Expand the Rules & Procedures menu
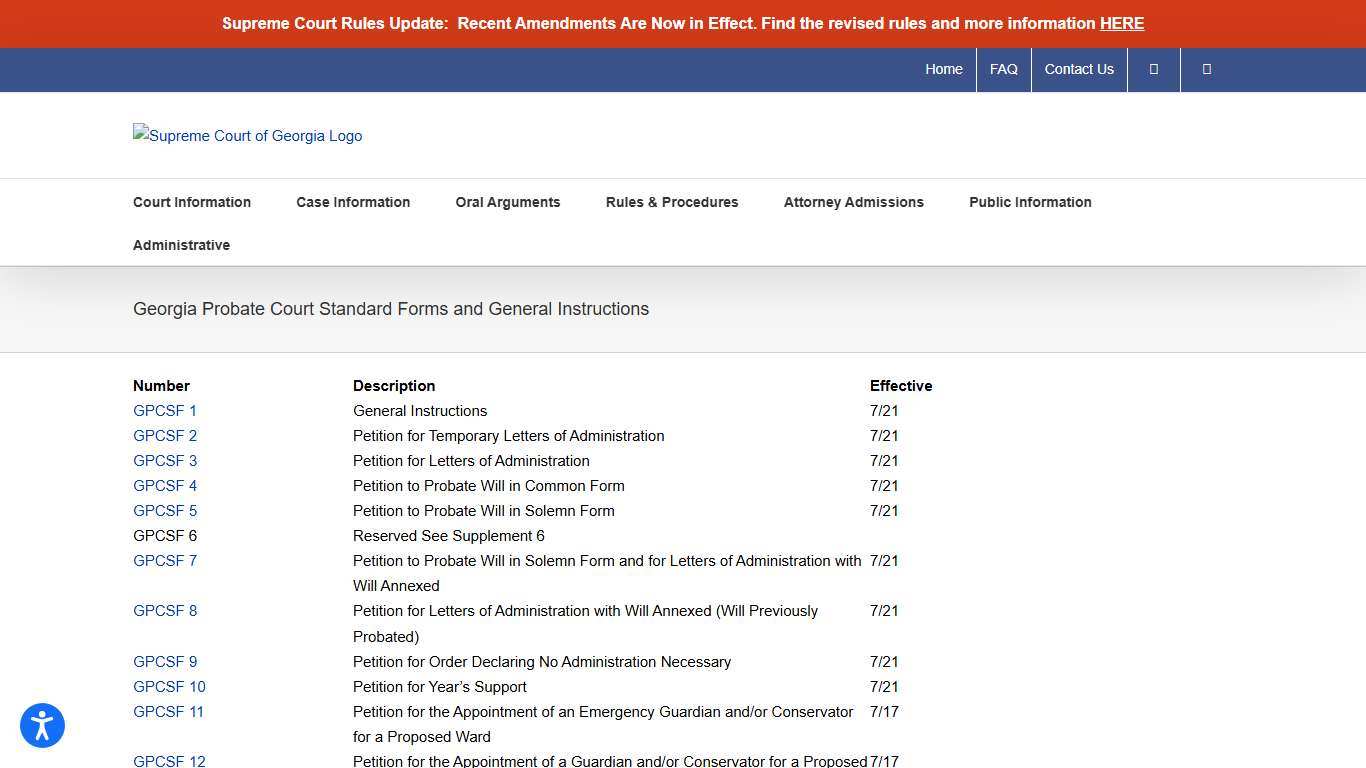Screen dimensions: 1366x768 point(671,202)
